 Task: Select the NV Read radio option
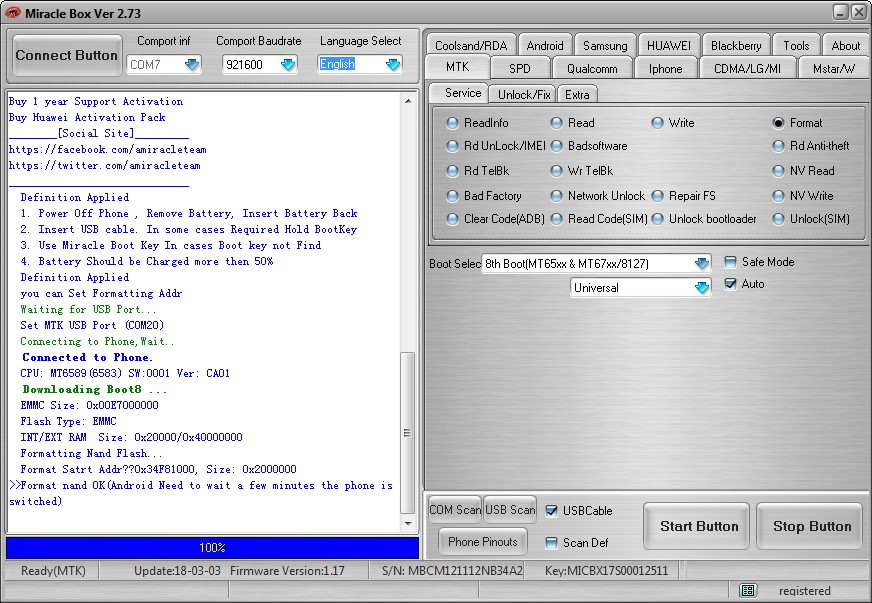779,171
